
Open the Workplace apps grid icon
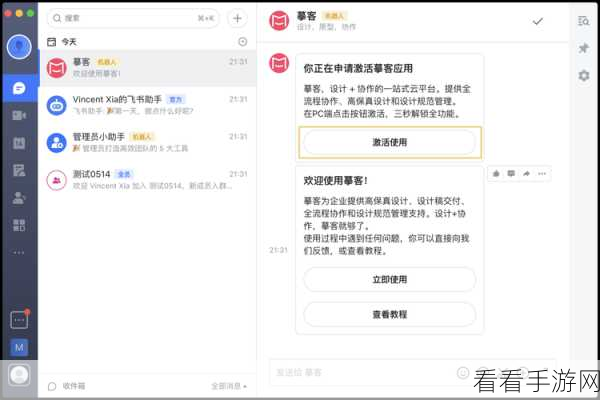(19, 225)
